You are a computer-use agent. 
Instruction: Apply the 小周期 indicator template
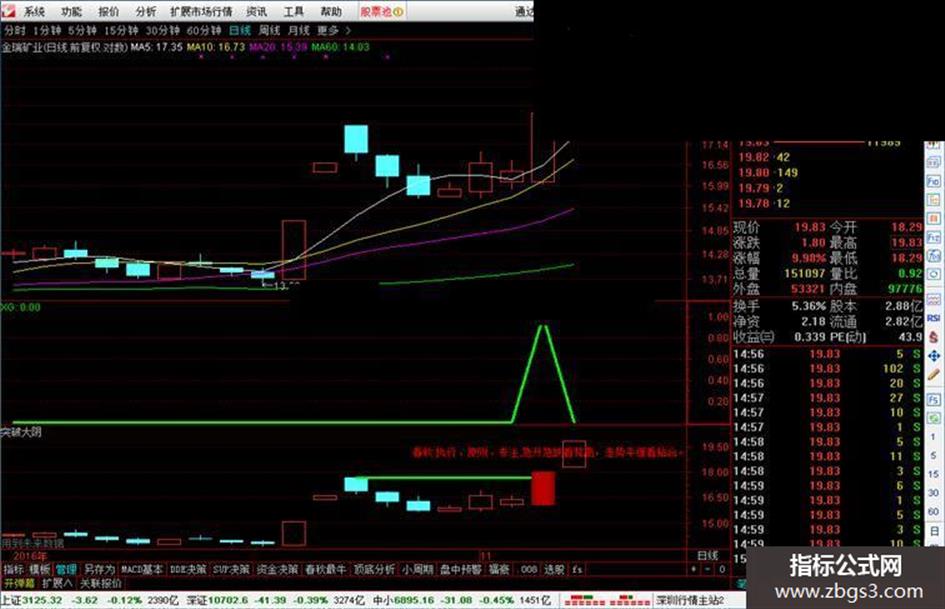coord(418,569)
